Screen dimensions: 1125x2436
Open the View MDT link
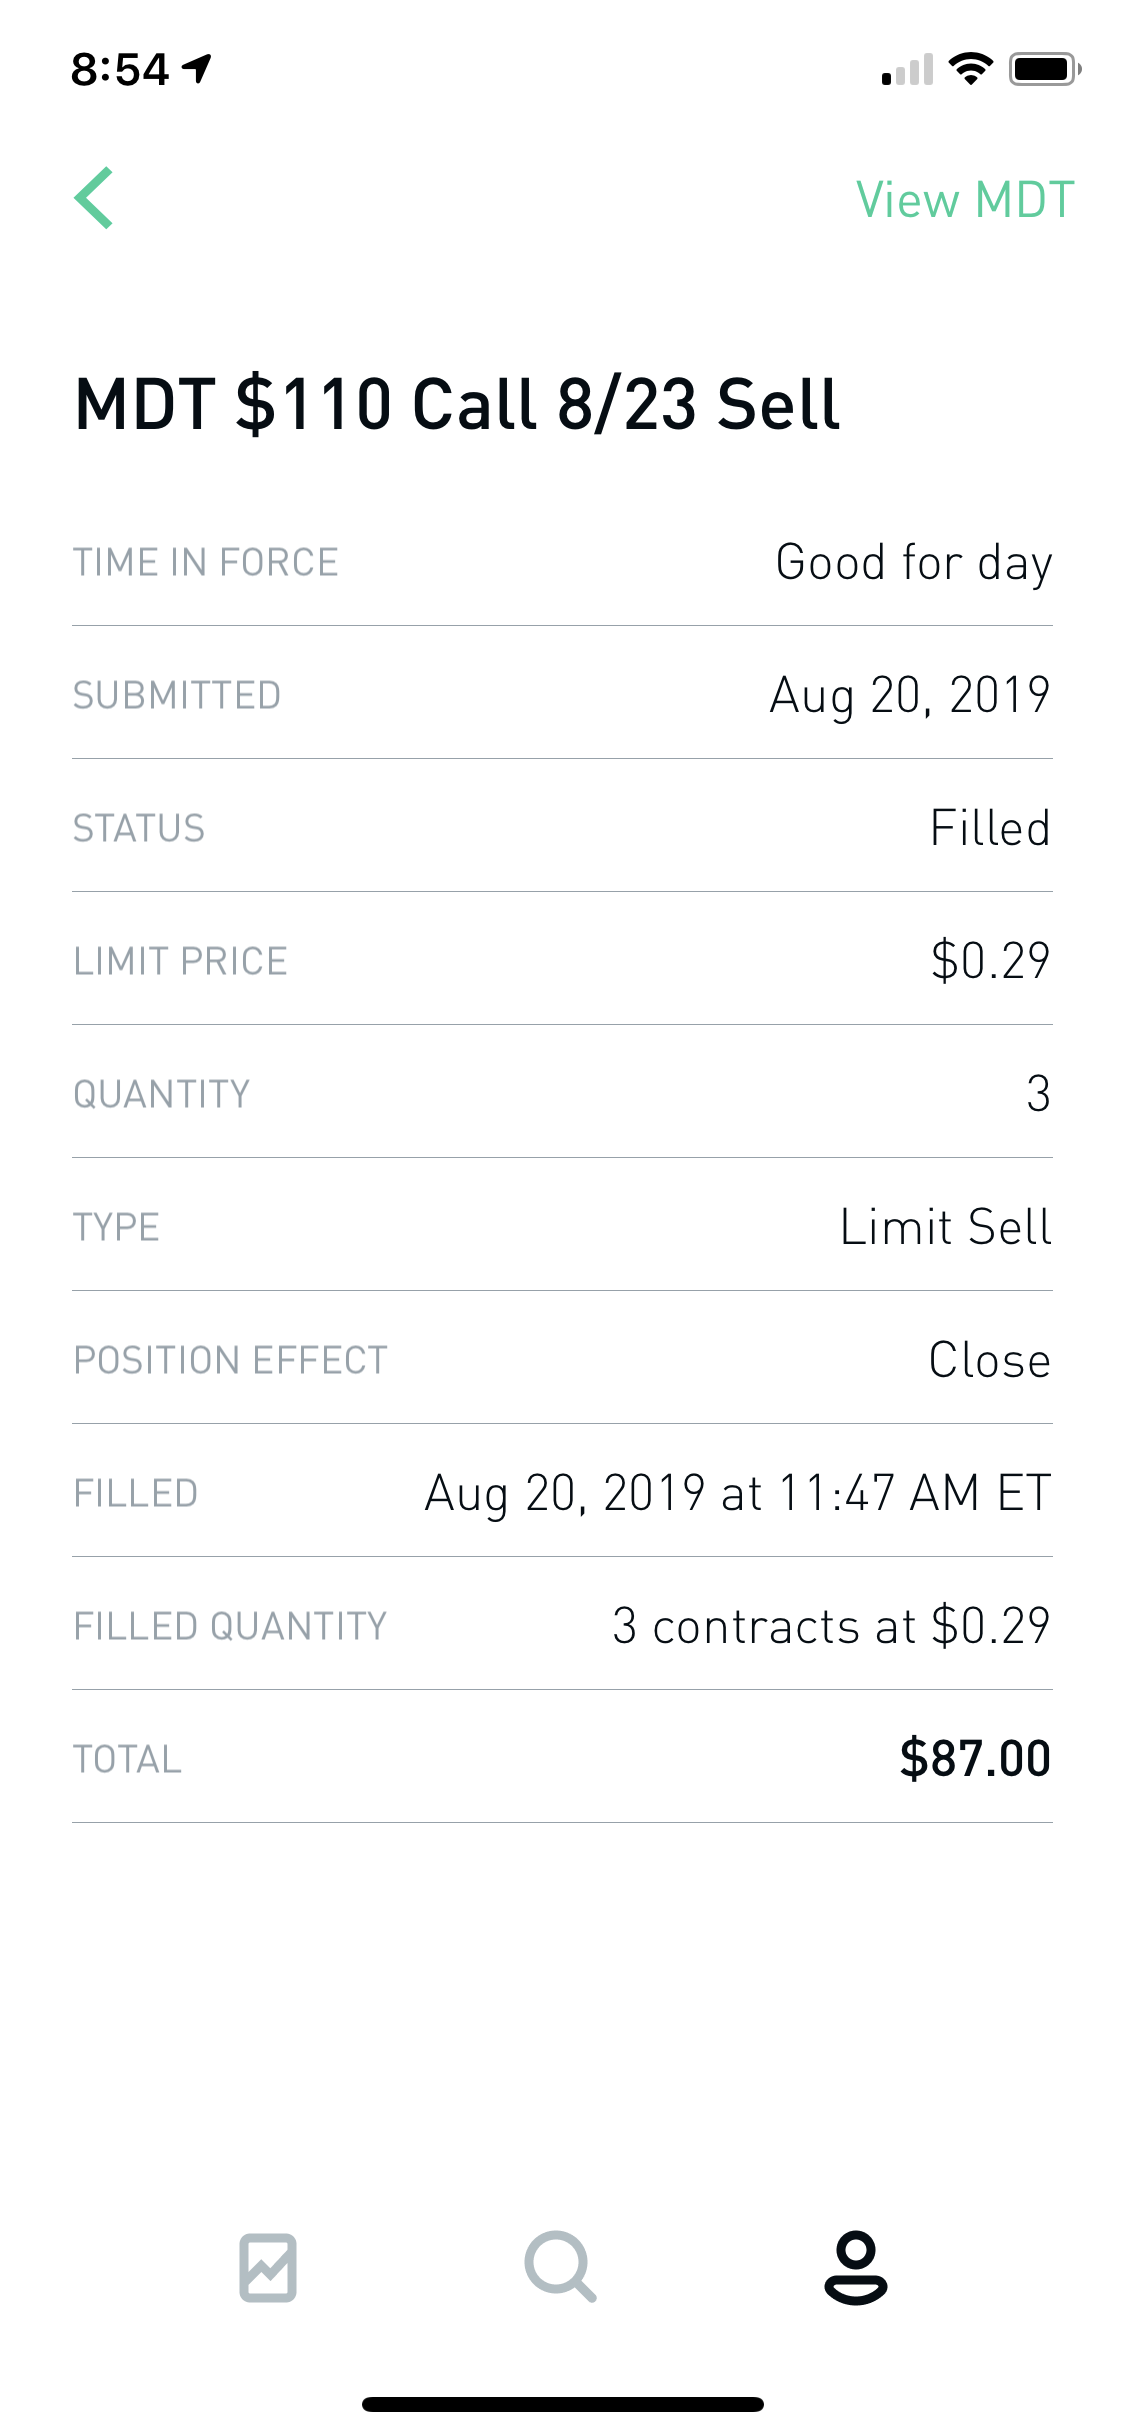click(x=964, y=200)
